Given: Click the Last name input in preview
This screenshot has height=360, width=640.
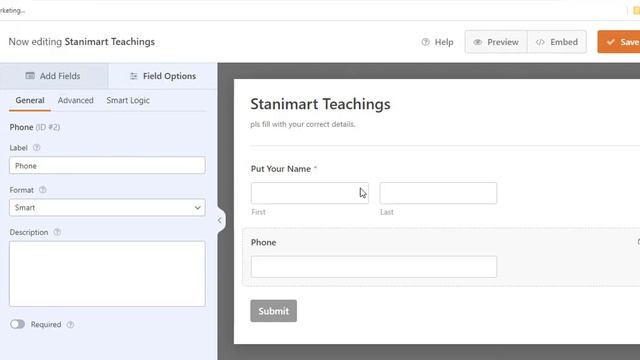Looking at the screenshot, I should [438, 193].
